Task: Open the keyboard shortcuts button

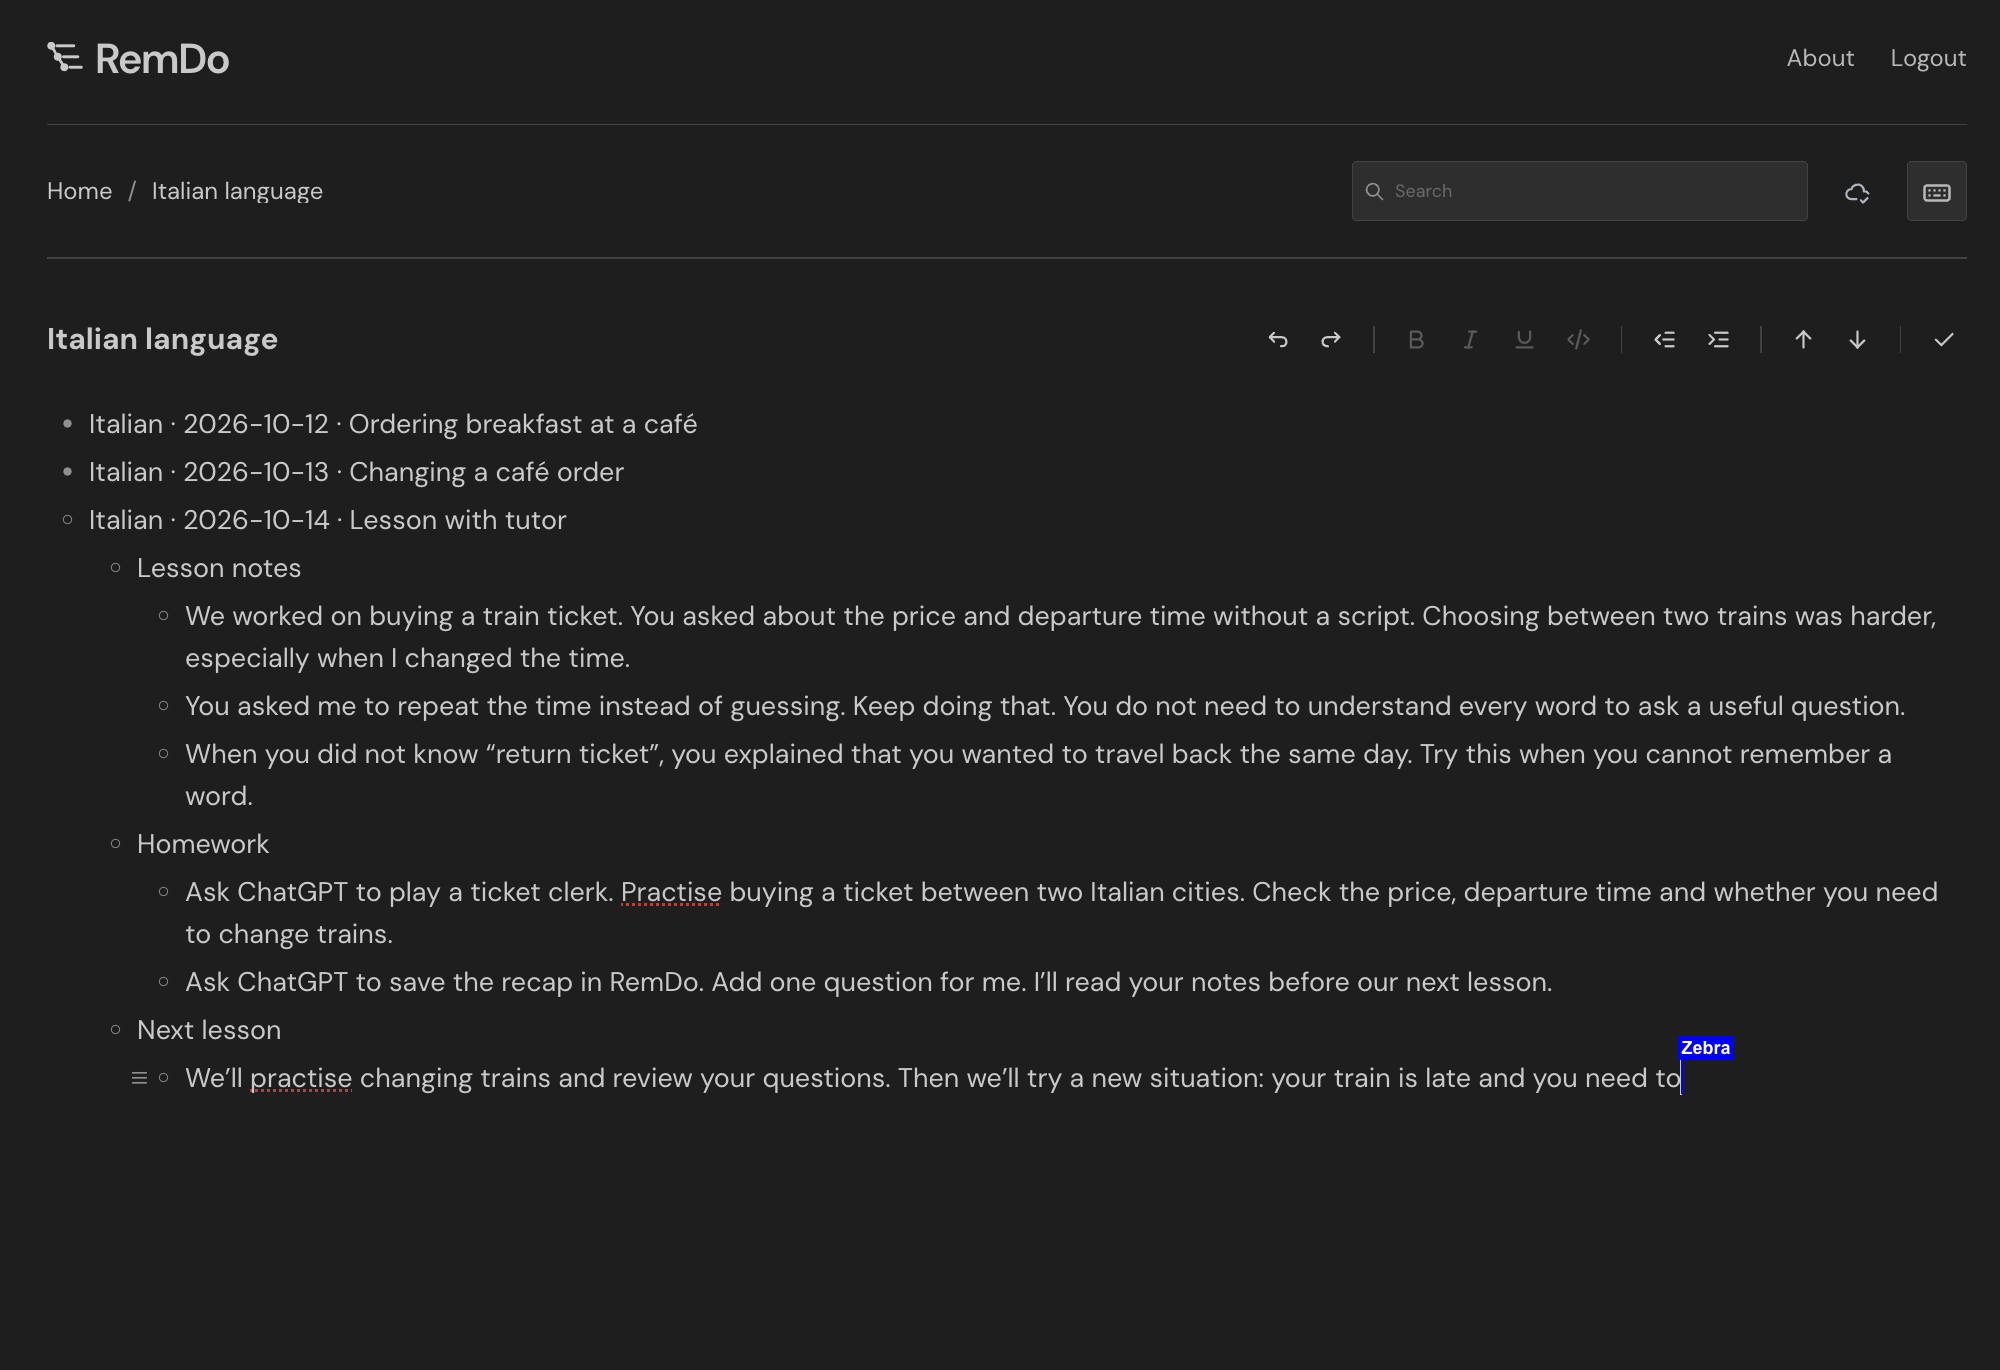Action: pos(1936,191)
